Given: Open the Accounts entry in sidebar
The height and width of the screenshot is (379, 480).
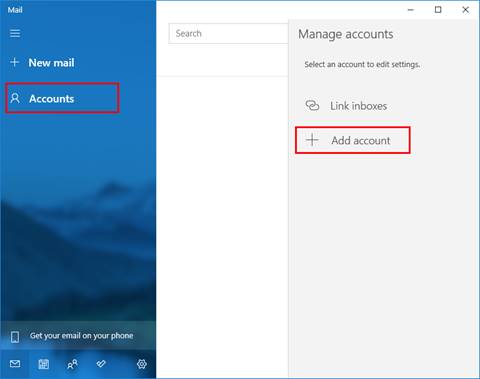Looking at the screenshot, I should 62,98.
